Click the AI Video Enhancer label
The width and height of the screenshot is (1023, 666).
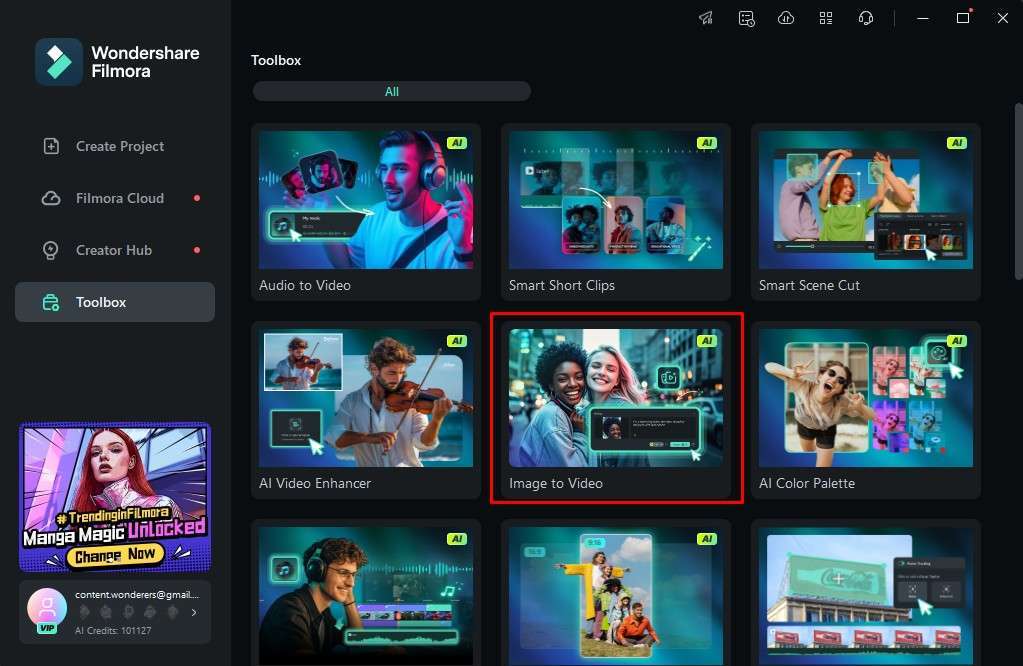pyautogui.click(x=314, y=483)
